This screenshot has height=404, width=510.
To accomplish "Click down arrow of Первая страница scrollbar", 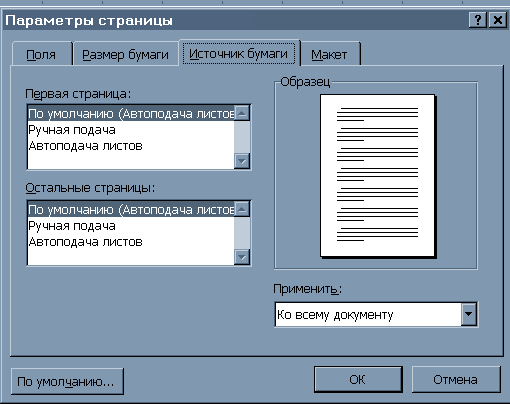I will click(242, 161).
